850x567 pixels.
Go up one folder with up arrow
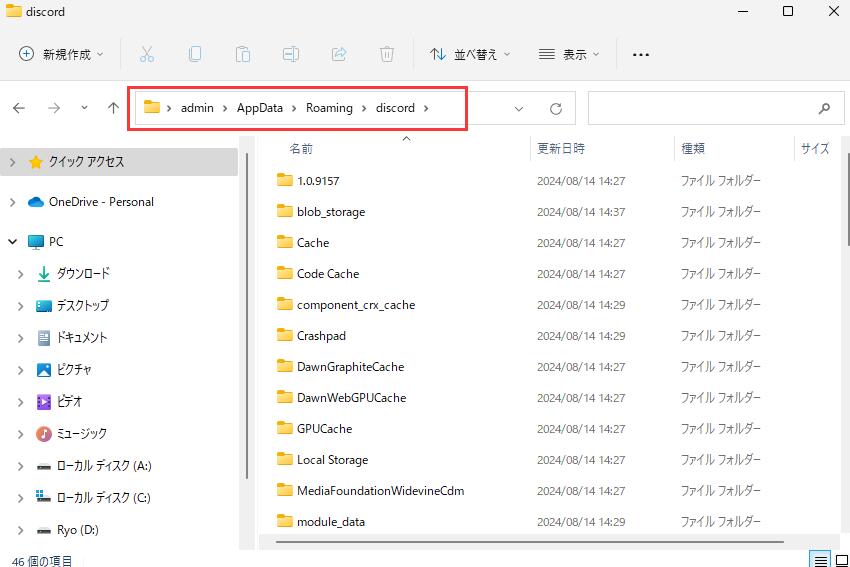(x=113, y=108)
